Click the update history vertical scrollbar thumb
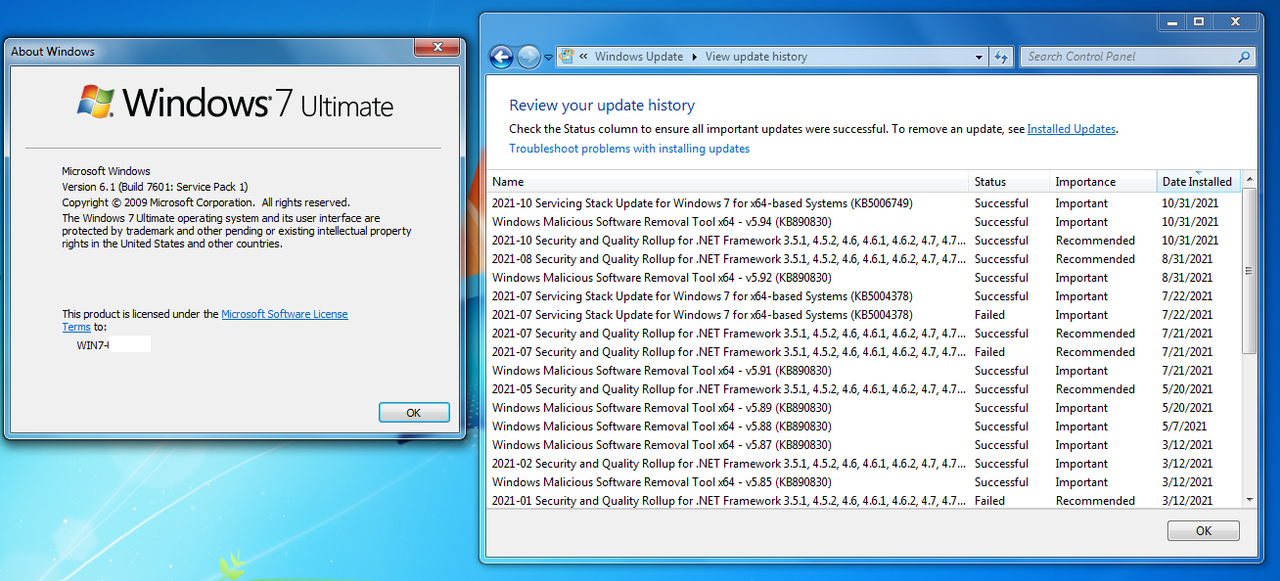The image size is (1280, 581). pos(1250,270)
